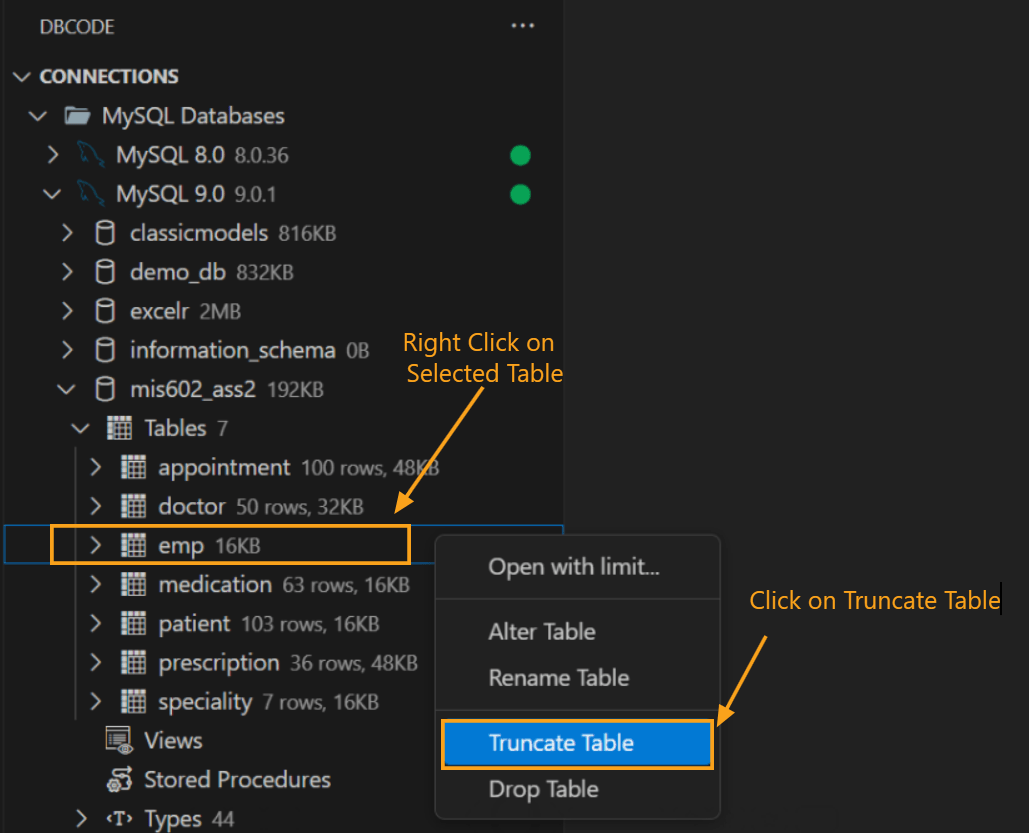Image resolution: width=1029 pixels, height=833 pixels.
Task: Click the Types icon in the tree
Action: tap(121, 818)
